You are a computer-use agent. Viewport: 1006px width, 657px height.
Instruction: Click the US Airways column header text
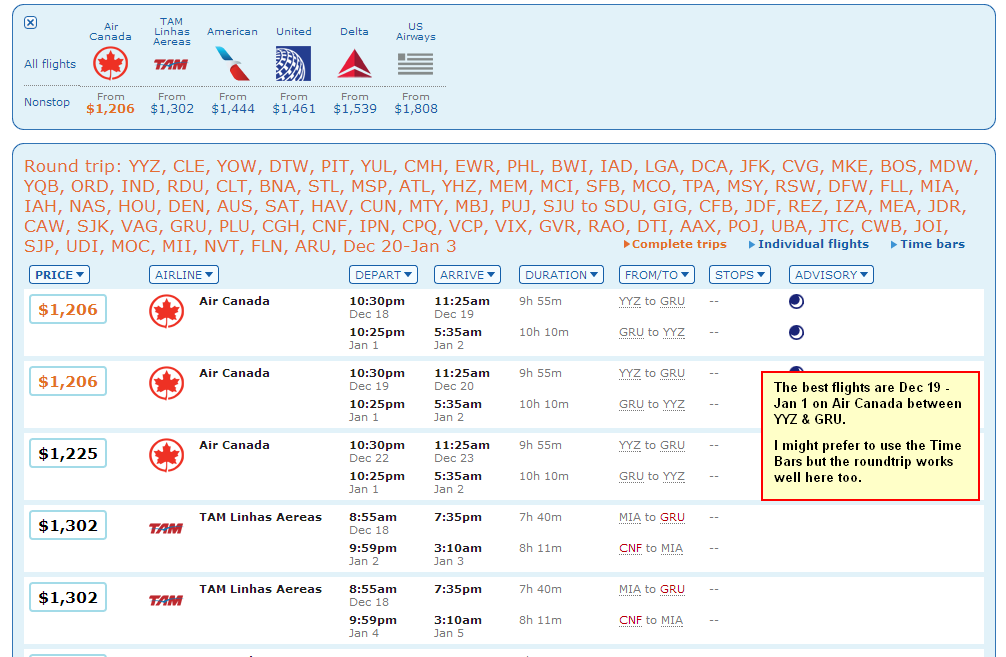point(416,31)
